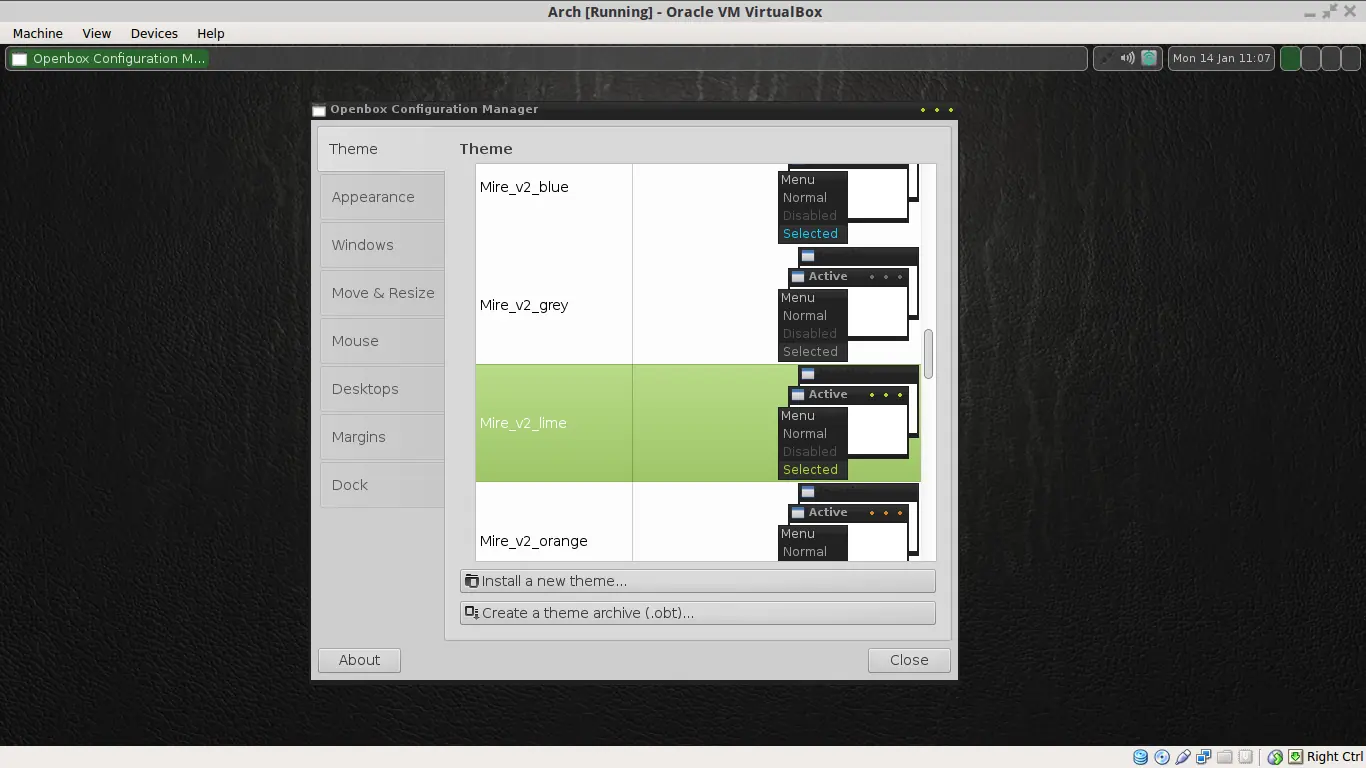Click Create a theme archive button
Screen dimensions: 1366x768
[x=698, y=613]
